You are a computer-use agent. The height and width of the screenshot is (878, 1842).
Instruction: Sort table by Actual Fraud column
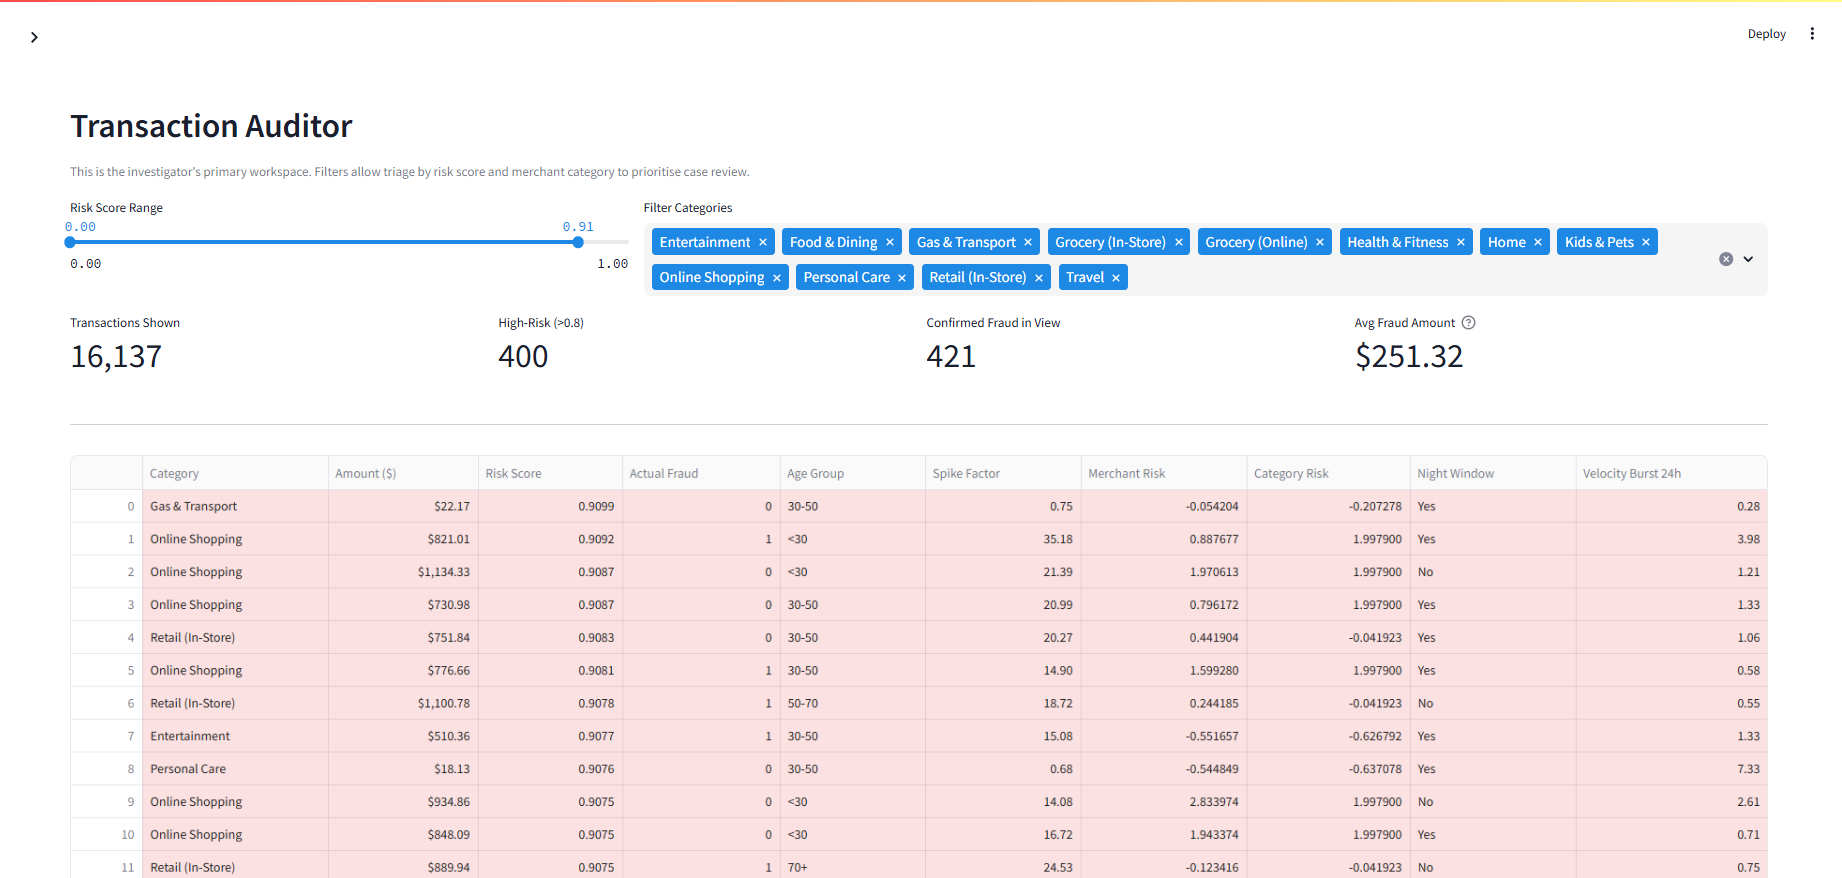point(701,473)
